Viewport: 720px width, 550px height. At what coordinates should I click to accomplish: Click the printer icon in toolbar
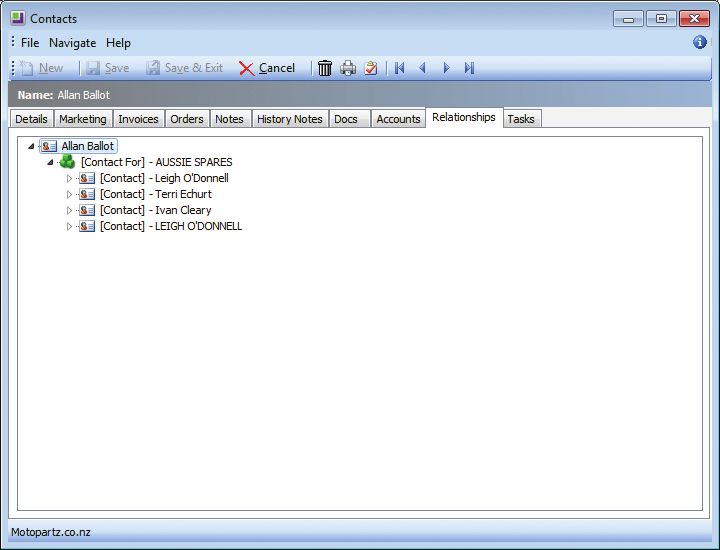pyautogui.click(x=348, y=68)
